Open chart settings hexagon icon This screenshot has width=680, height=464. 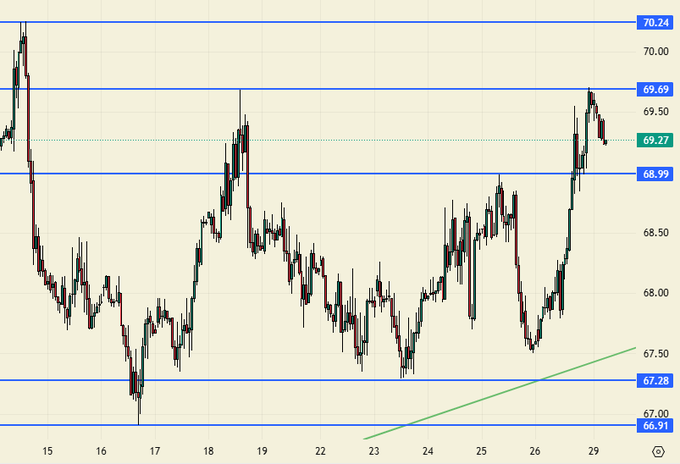657,452
